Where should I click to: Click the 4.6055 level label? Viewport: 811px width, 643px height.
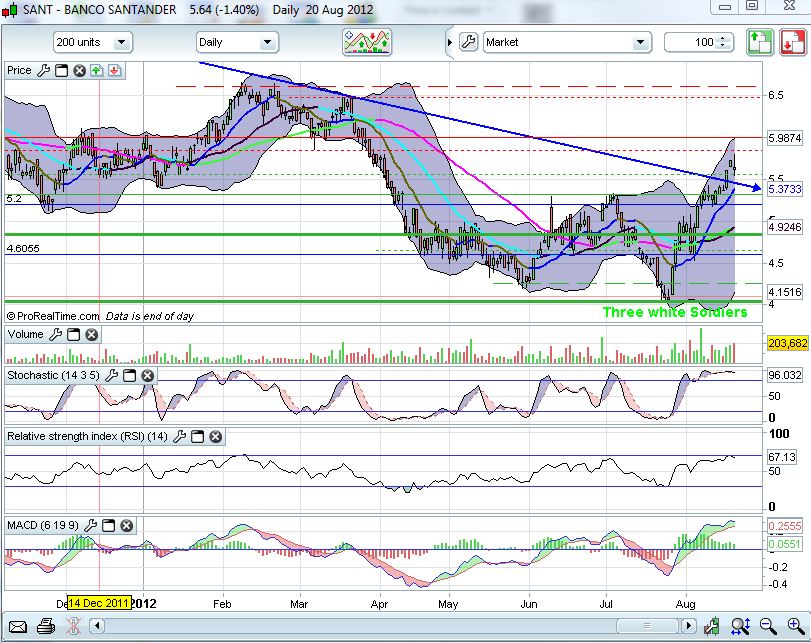click(23, 249)
